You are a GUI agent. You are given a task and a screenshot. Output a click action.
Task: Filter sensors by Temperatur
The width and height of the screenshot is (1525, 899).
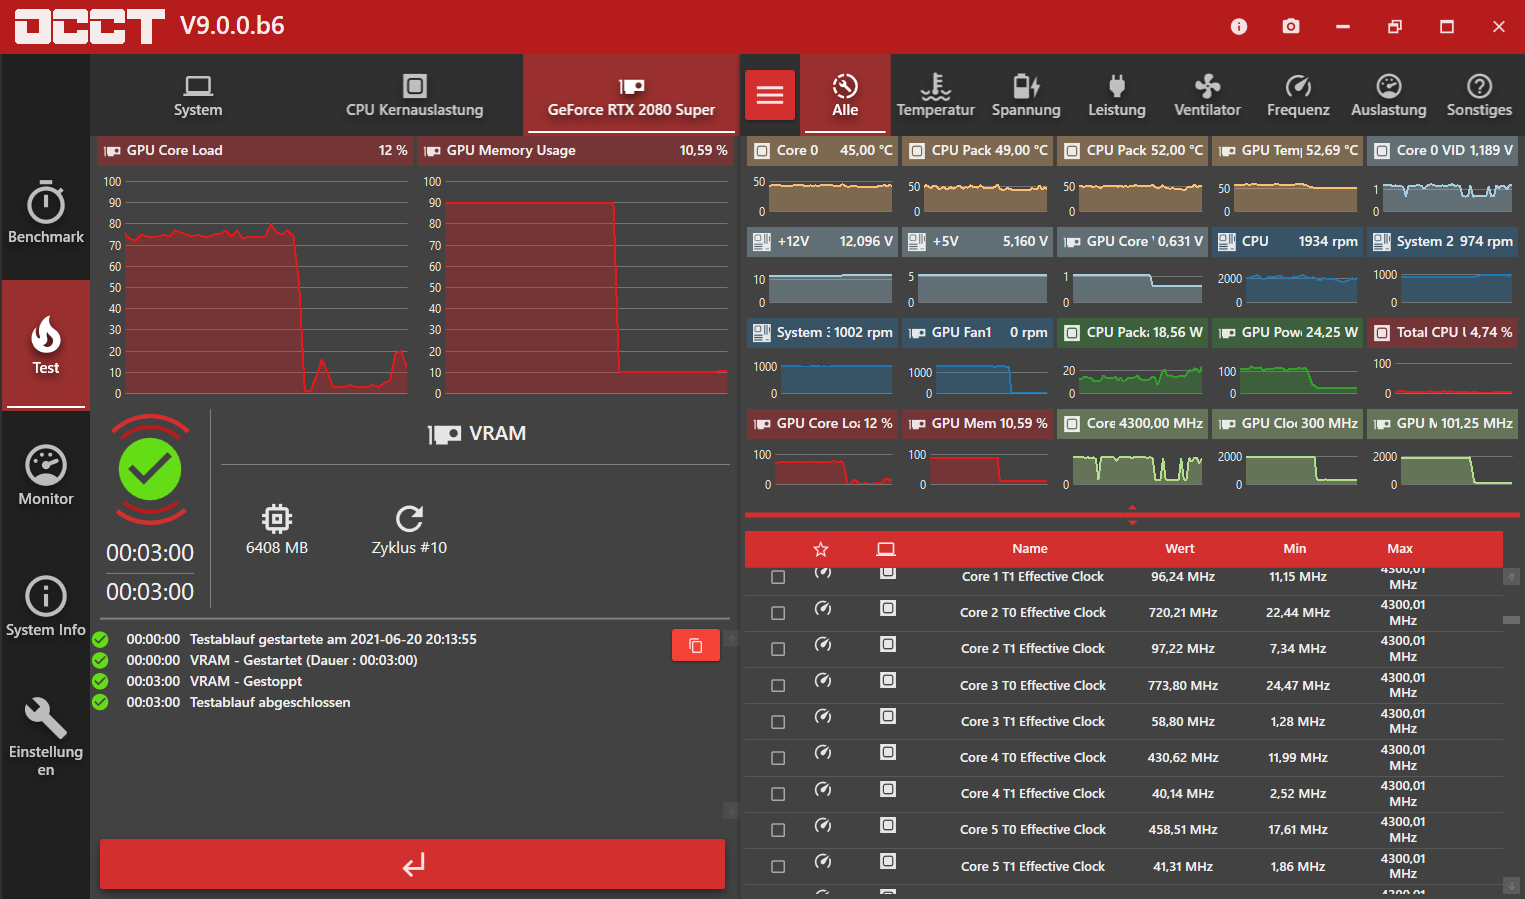coord(935,95)
